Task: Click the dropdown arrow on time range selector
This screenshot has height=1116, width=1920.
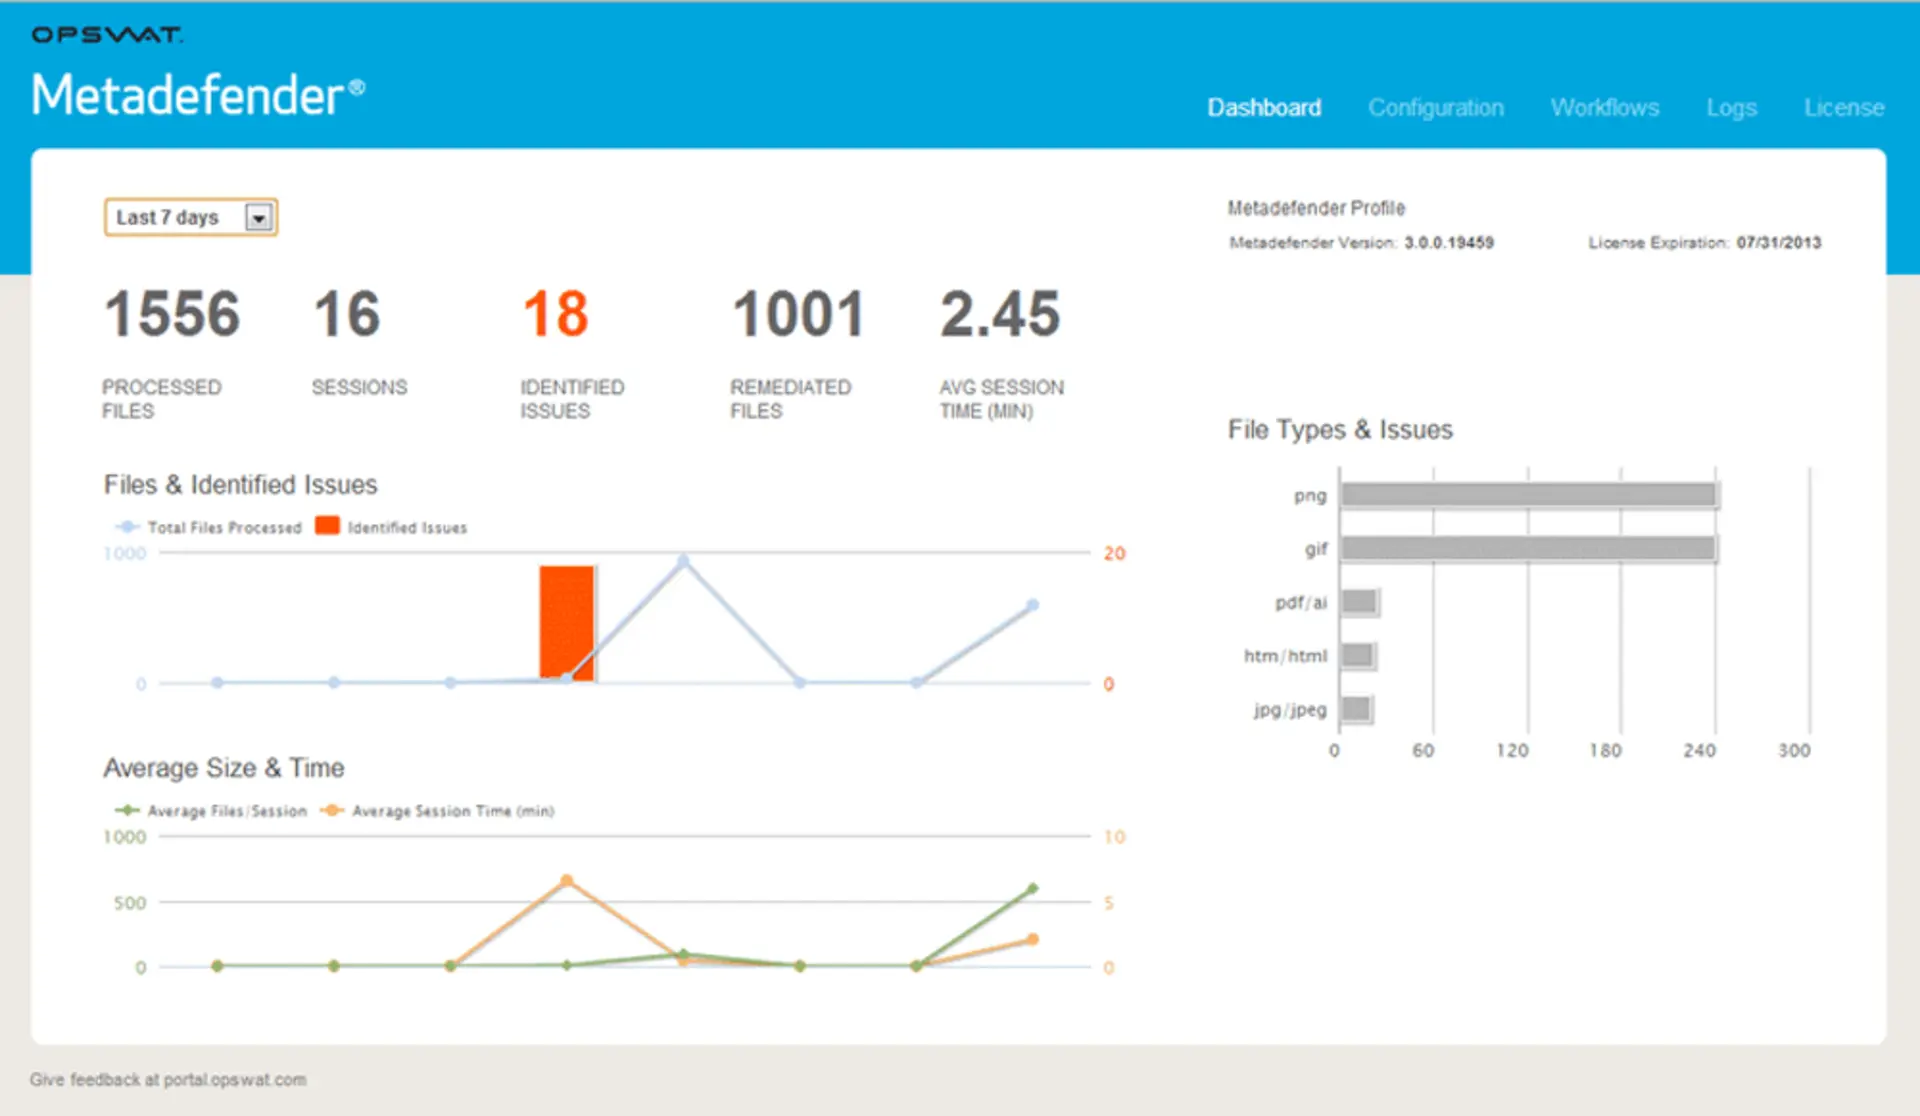Action: pyautogui.click(x=260, y=217)
